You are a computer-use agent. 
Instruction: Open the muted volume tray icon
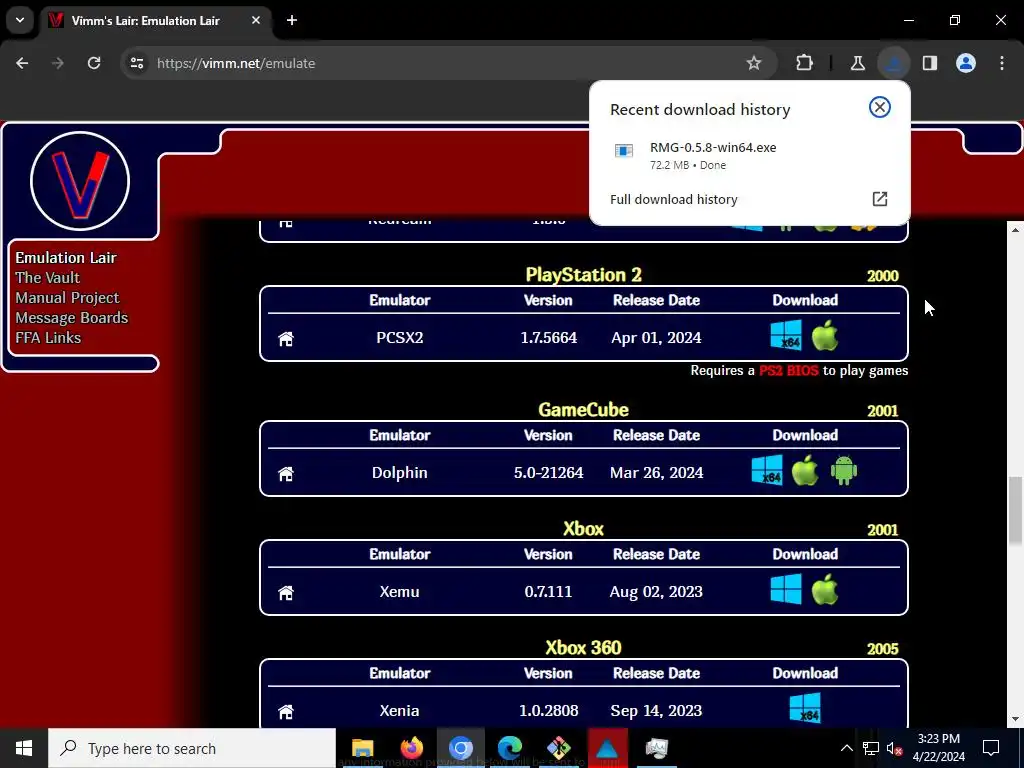pyautogui.click(x=894, y=748)
